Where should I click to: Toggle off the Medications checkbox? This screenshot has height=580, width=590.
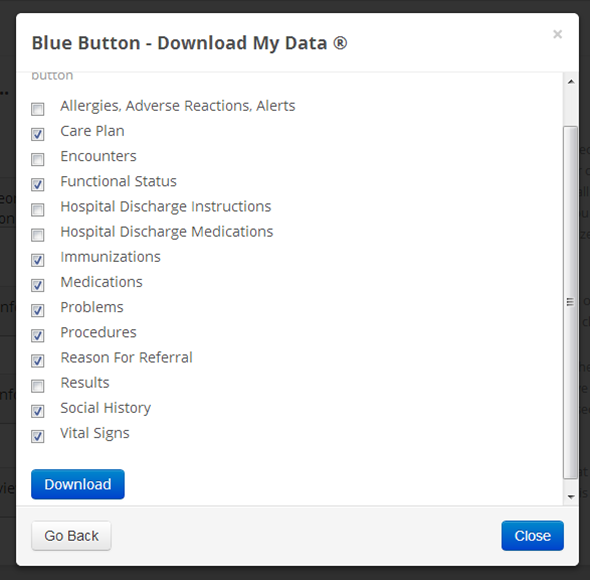pos(38,285)
